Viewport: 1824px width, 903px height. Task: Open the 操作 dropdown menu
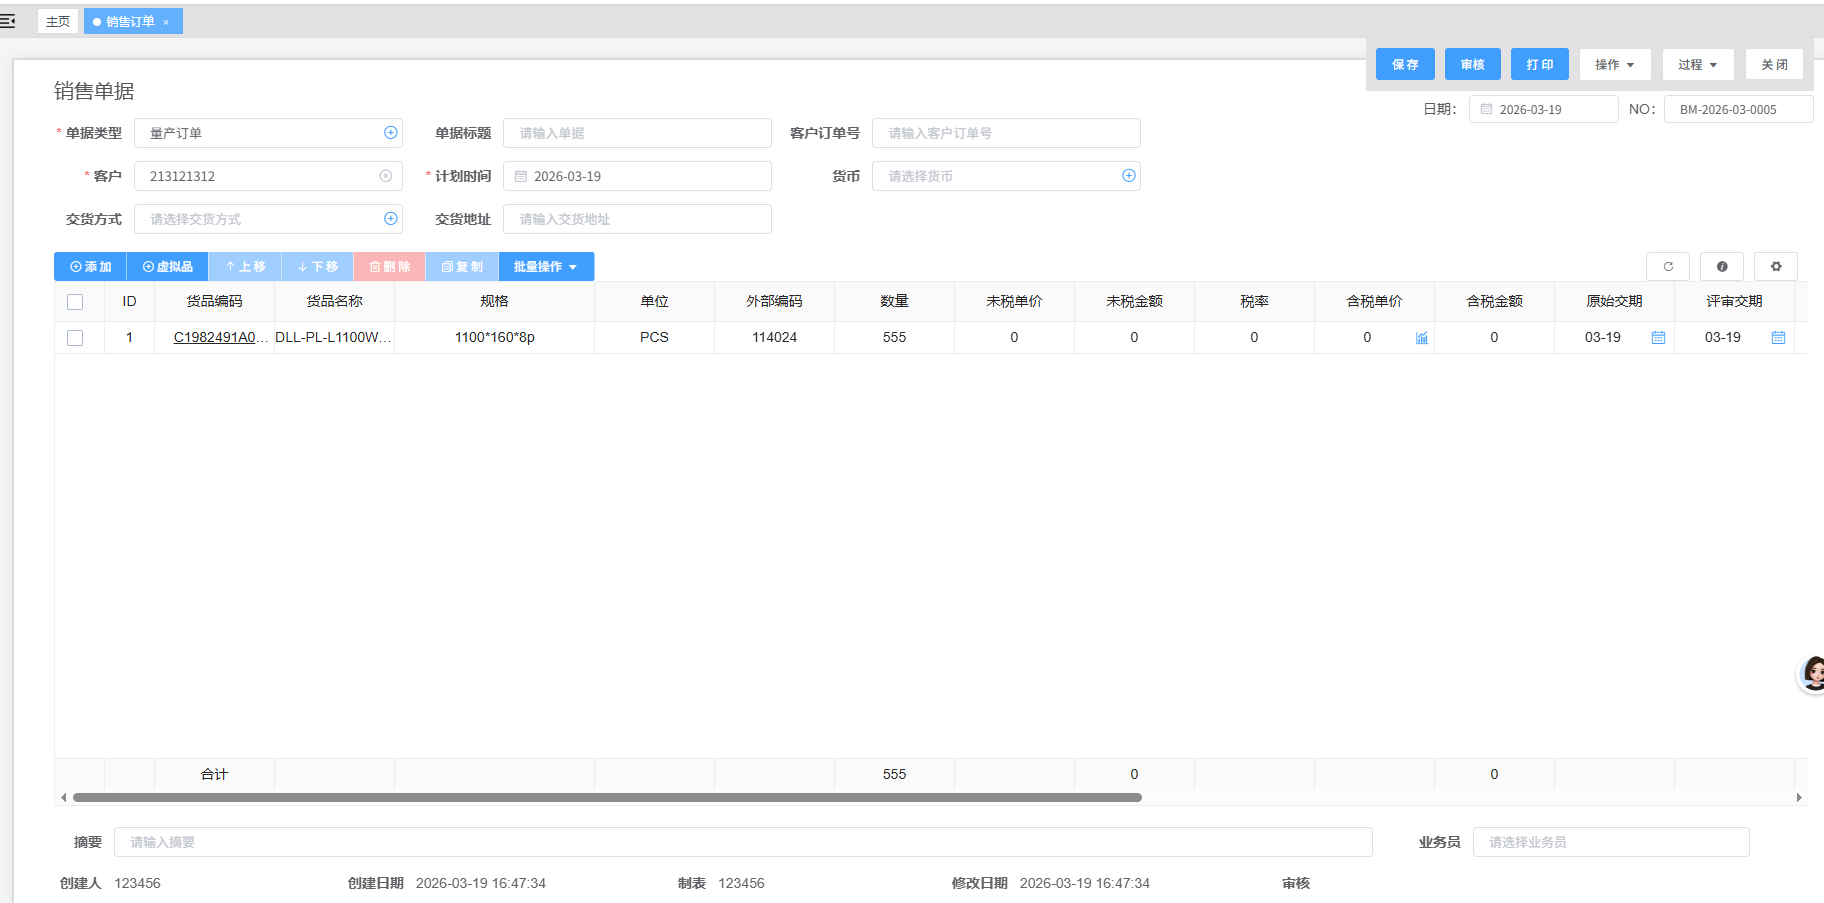[x=1614, y=65]
